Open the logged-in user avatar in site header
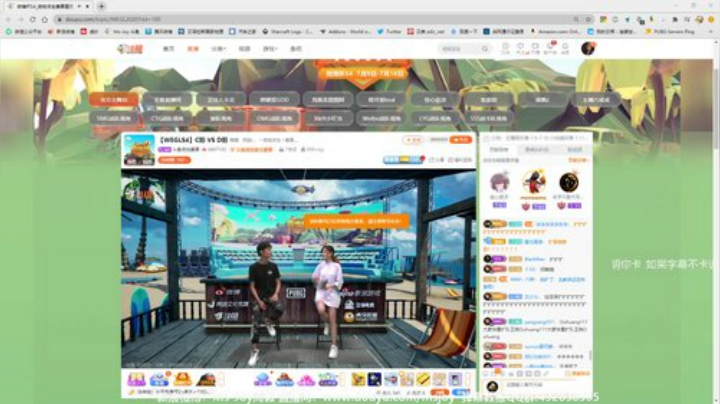 coord(588,48)
